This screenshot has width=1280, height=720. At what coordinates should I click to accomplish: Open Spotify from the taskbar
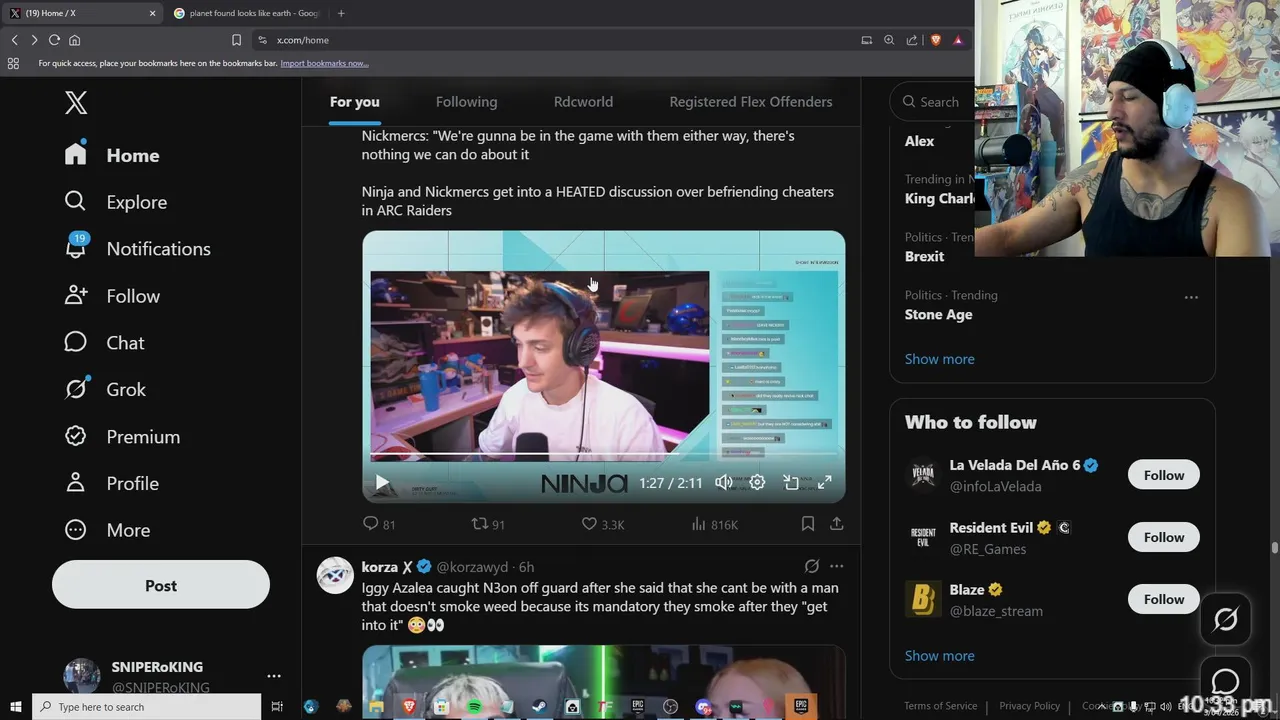(474, 707)
